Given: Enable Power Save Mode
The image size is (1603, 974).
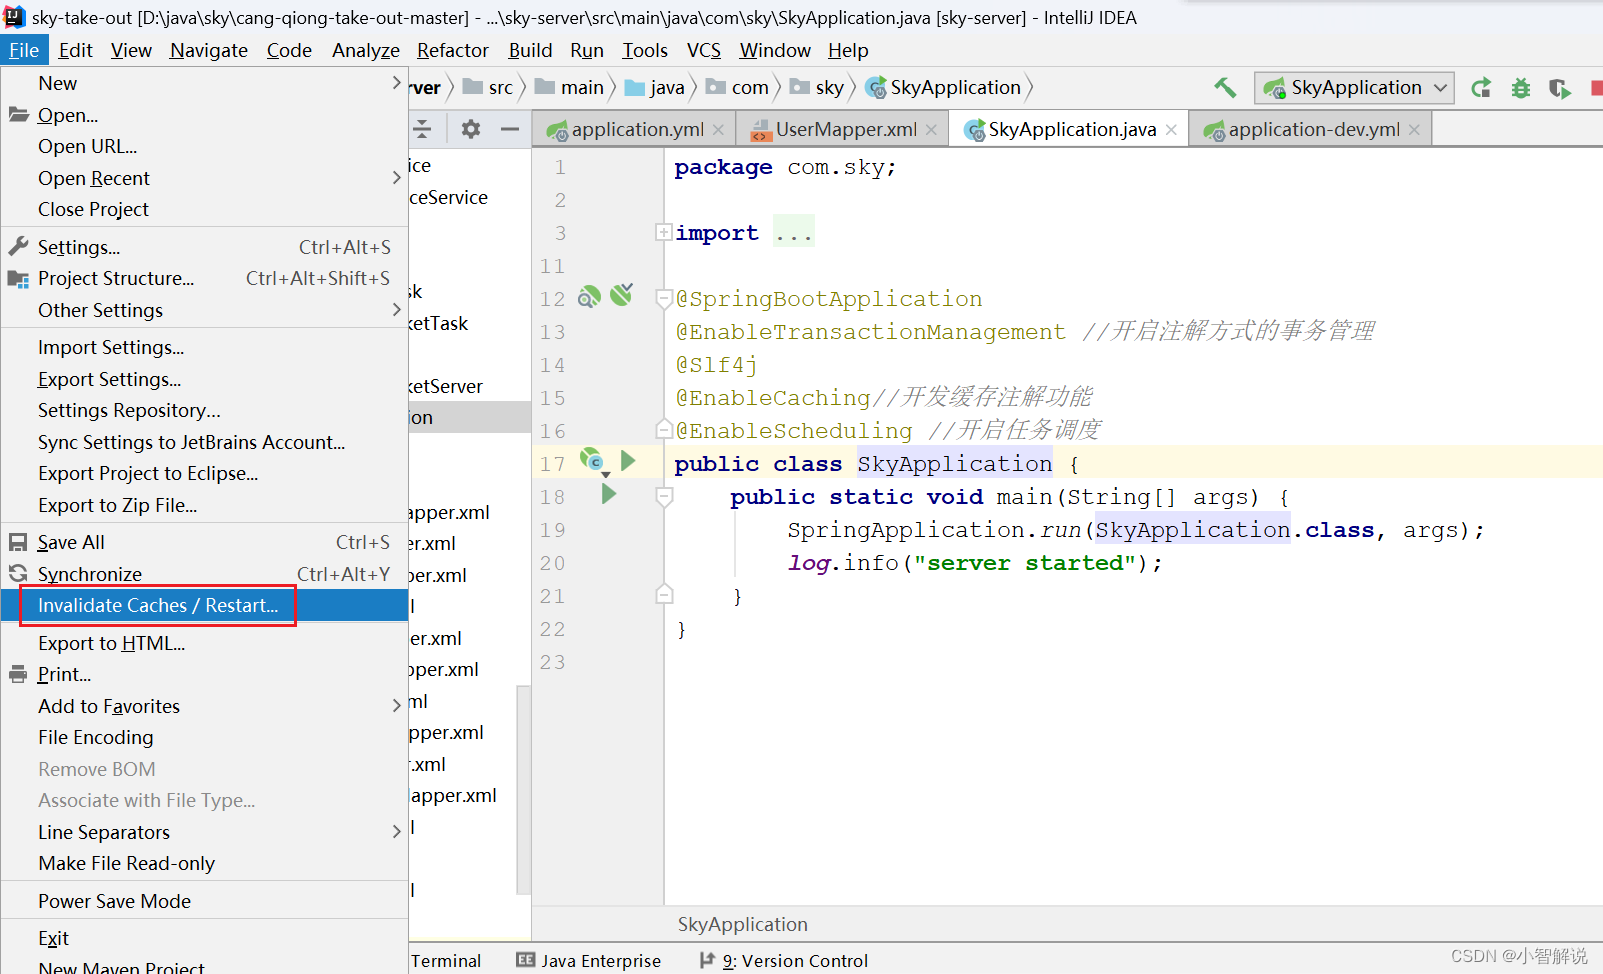Looking at the screenshot, I should tap(114, 900).
